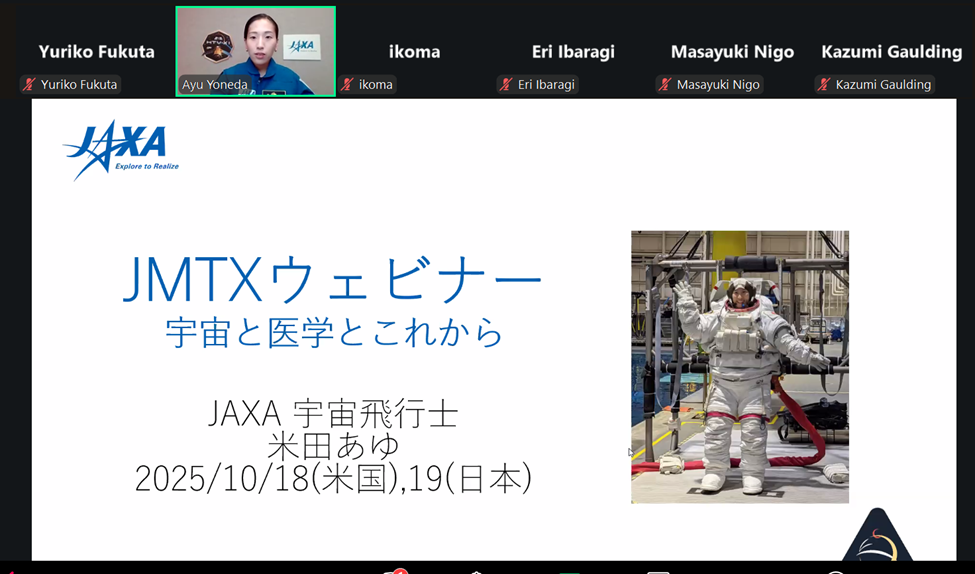Viewport: 975px width, 574px height.
Task: Click the JAXA logo in Ayu Yoneda's video
Action: pos(301,46)
